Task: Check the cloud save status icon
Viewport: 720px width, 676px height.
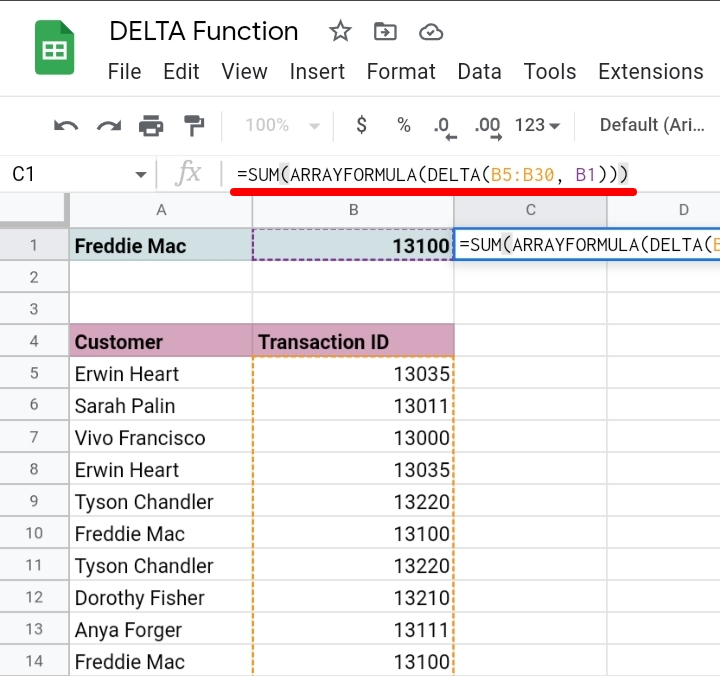Action: [x=431, y=32]
